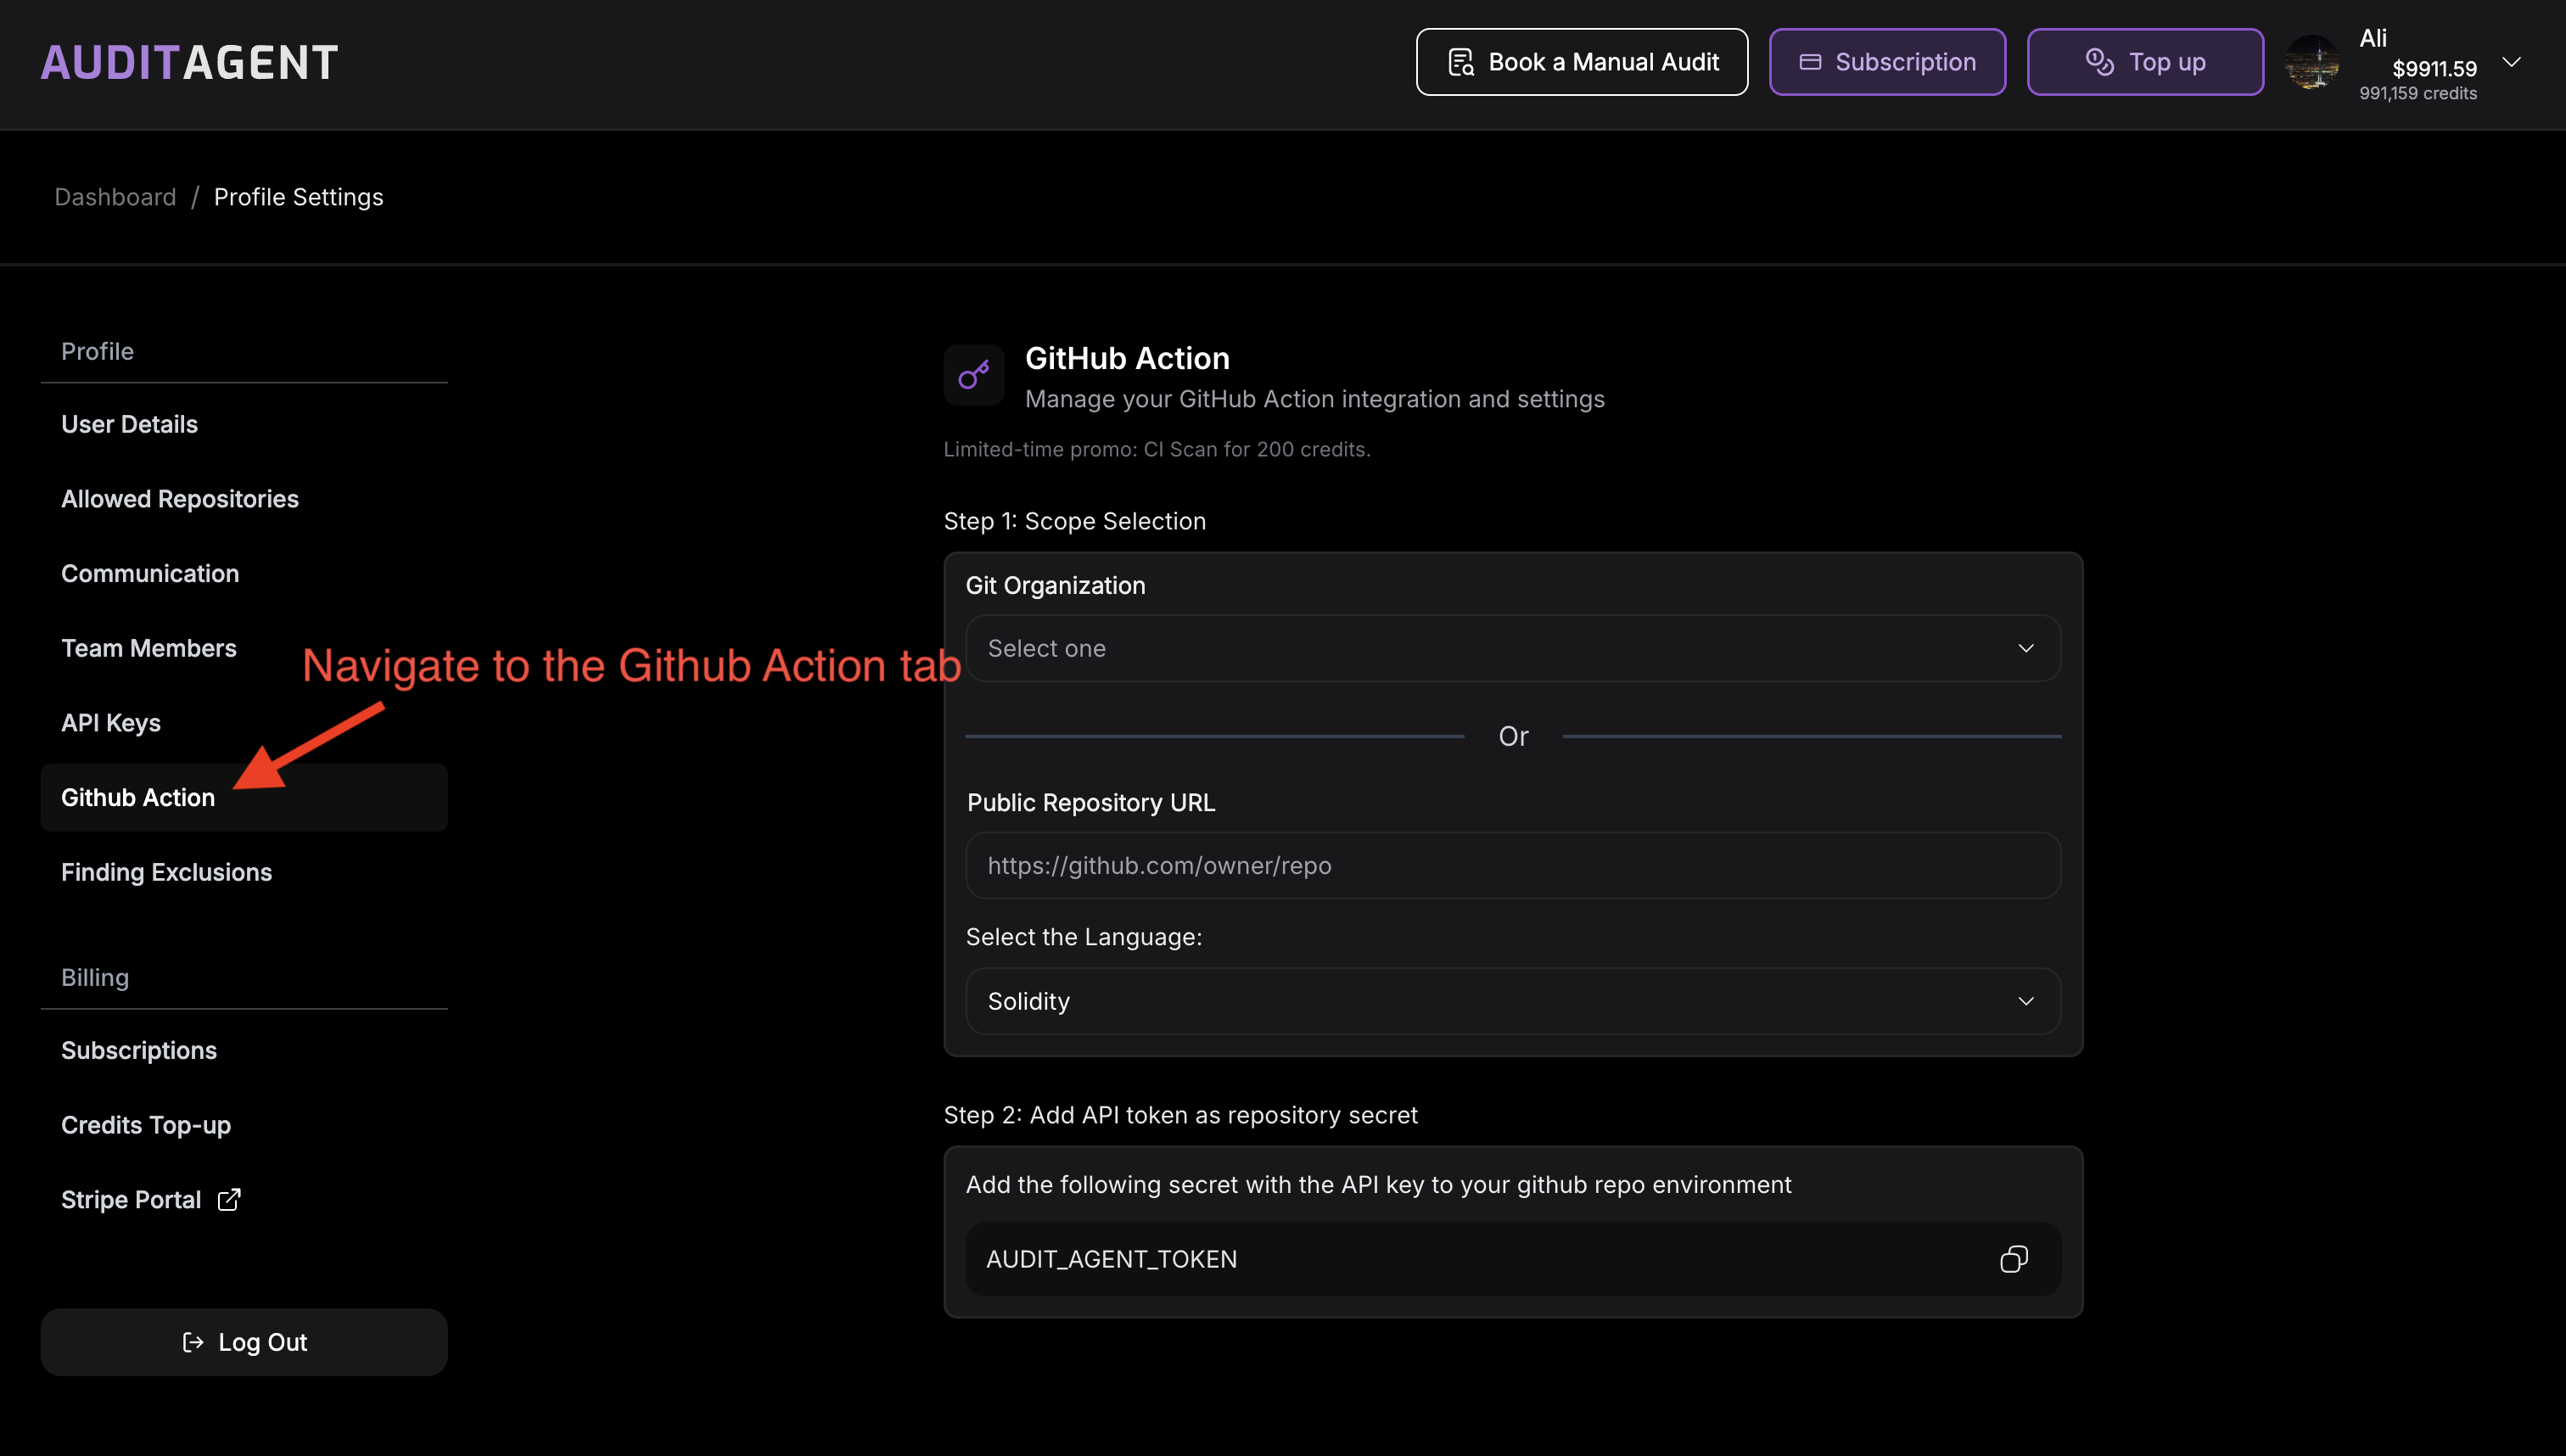
Task: Switch to the User Details tab
Action: [x=129, y=424]
